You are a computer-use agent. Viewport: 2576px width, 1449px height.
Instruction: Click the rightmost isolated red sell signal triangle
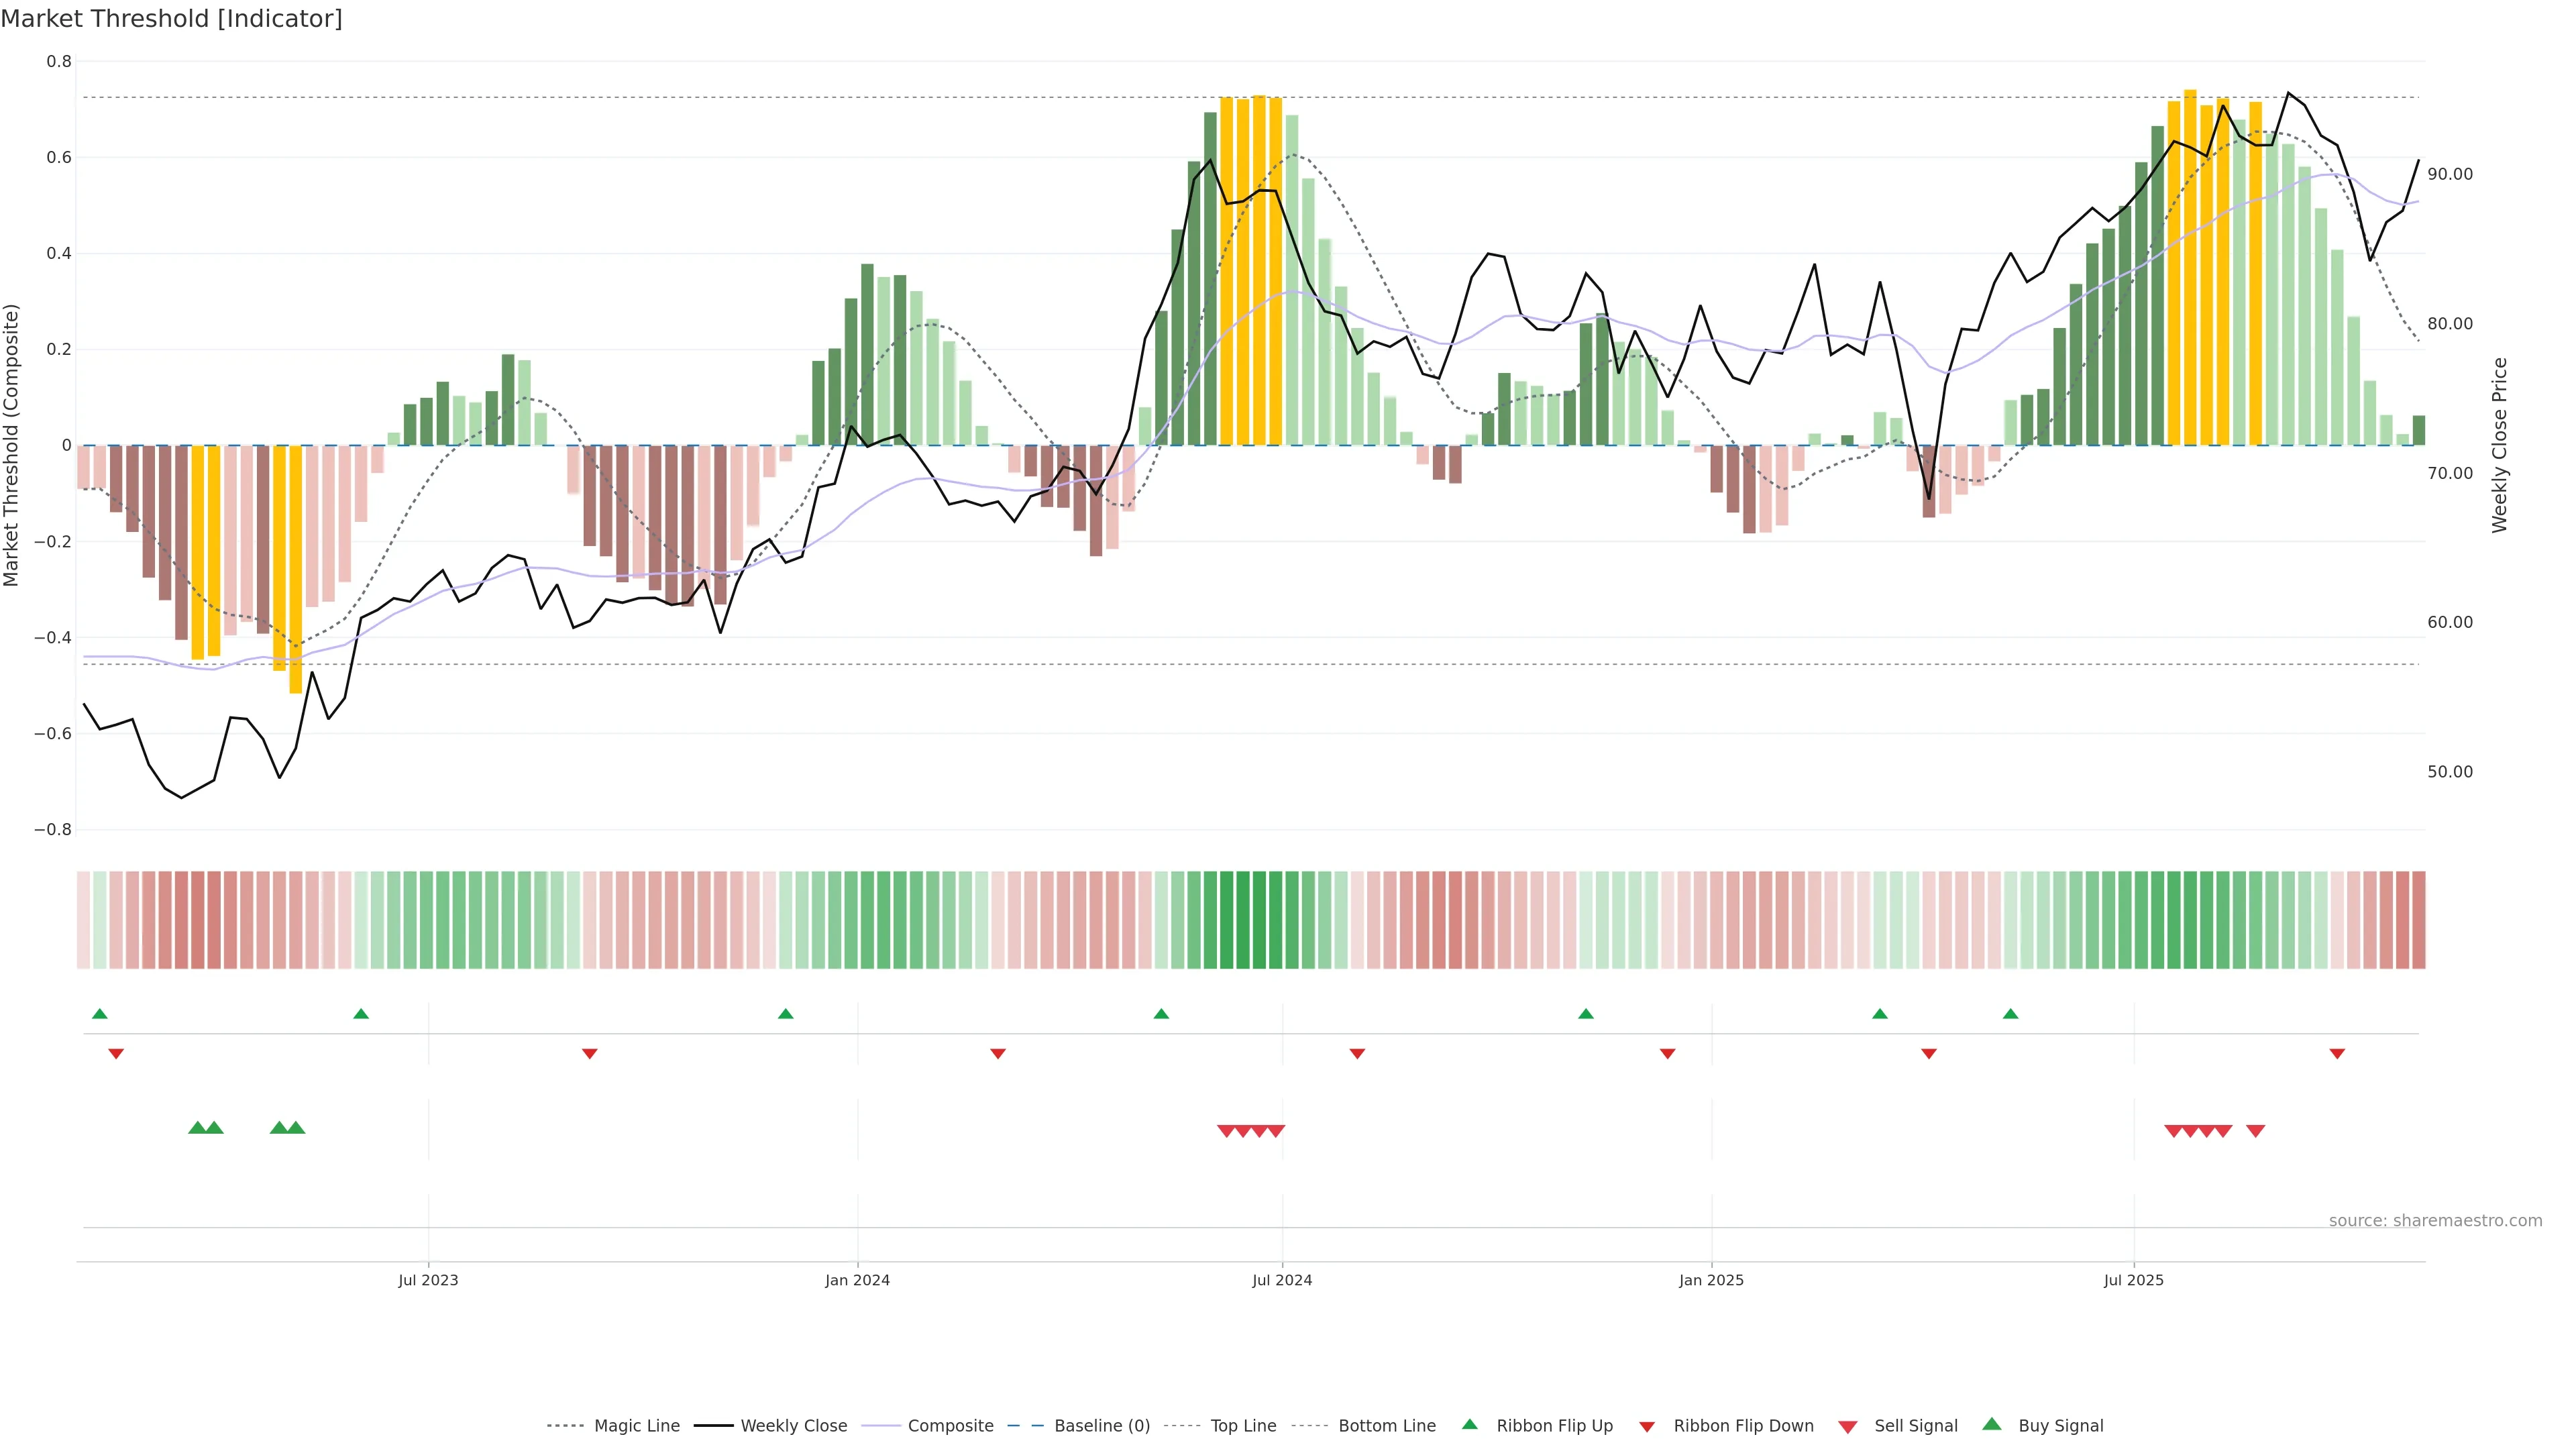(2255, 1131)
